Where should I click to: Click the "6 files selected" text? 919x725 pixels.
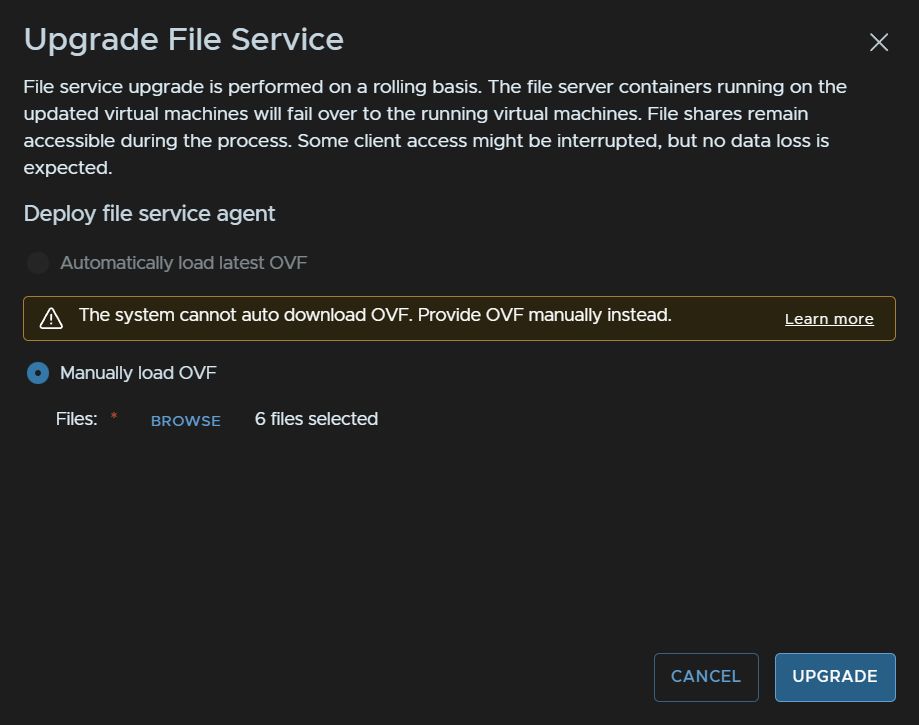pos(316,419)
